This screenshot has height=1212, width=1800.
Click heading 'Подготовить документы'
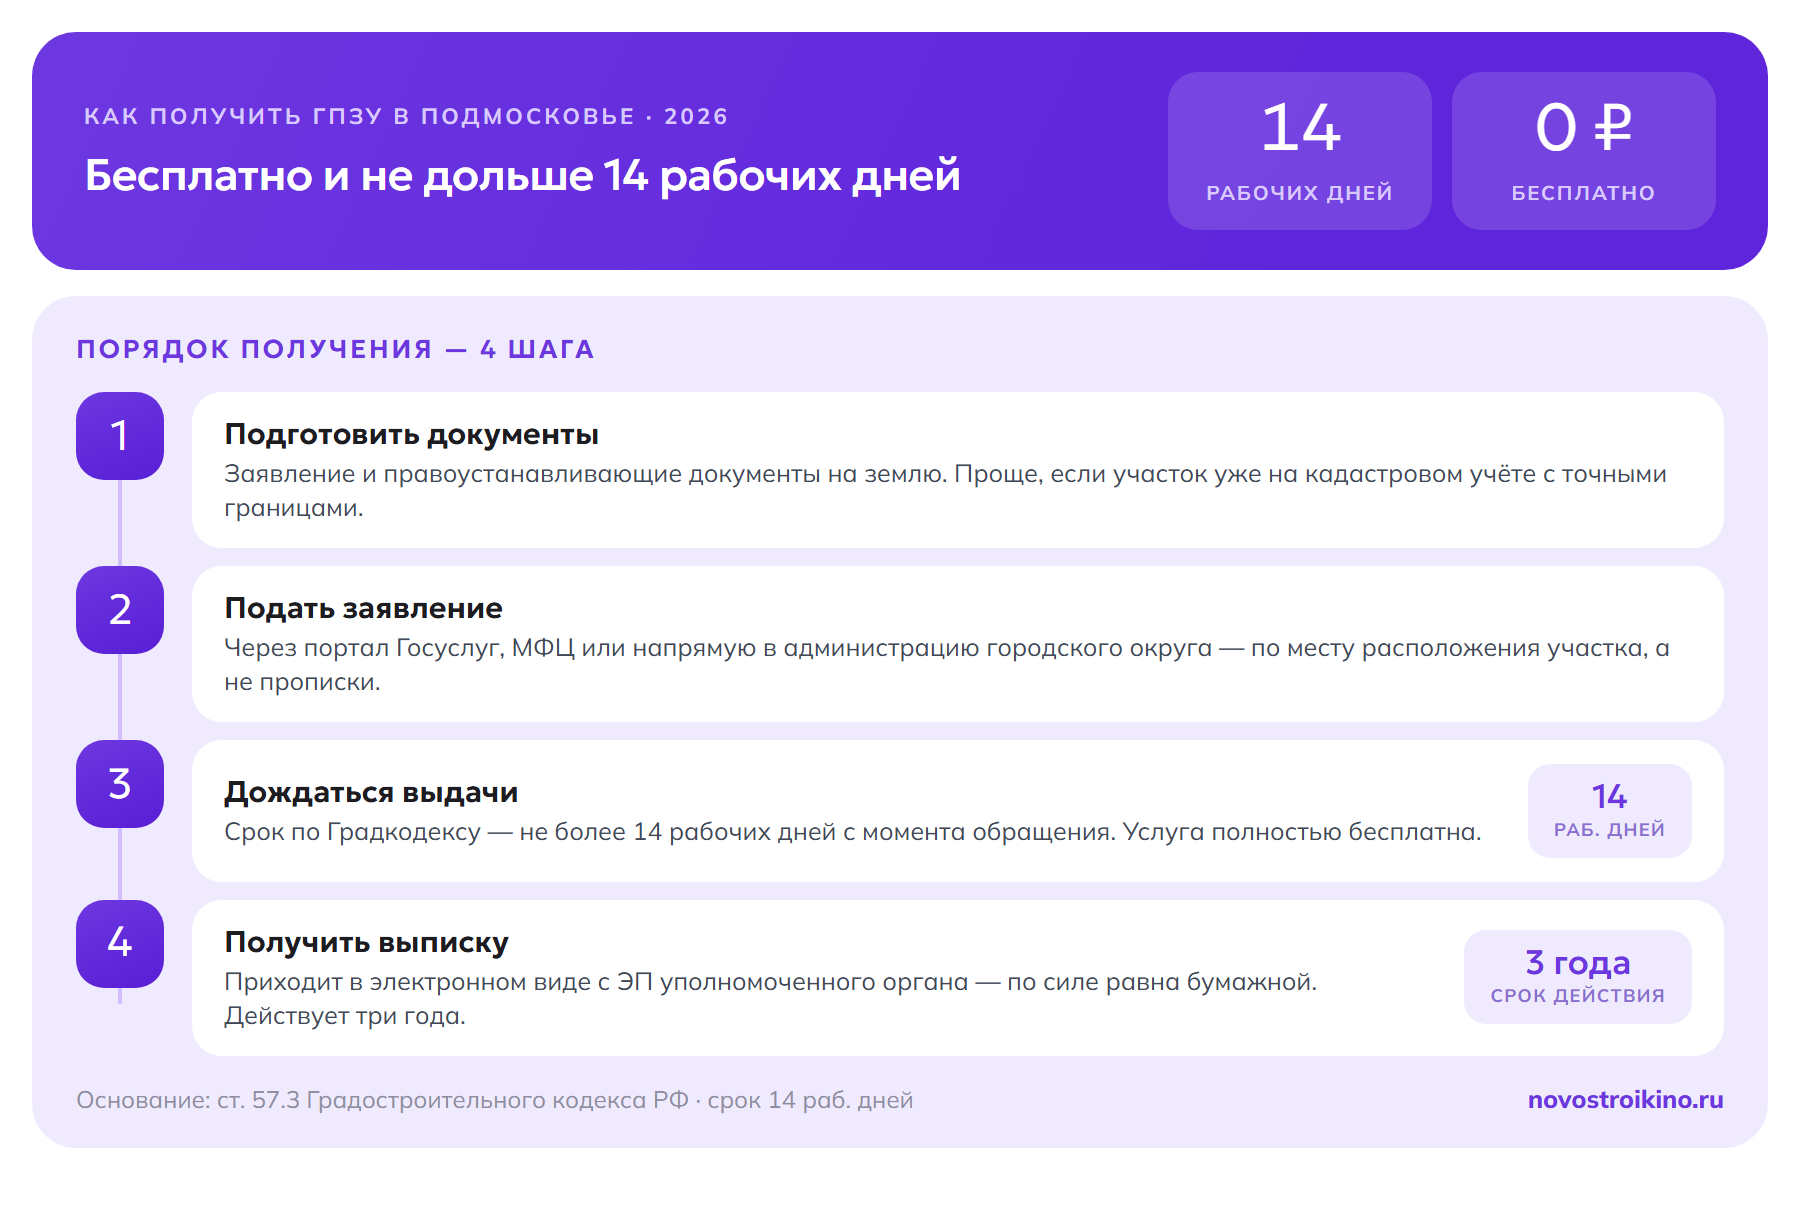tap(411, 435)
